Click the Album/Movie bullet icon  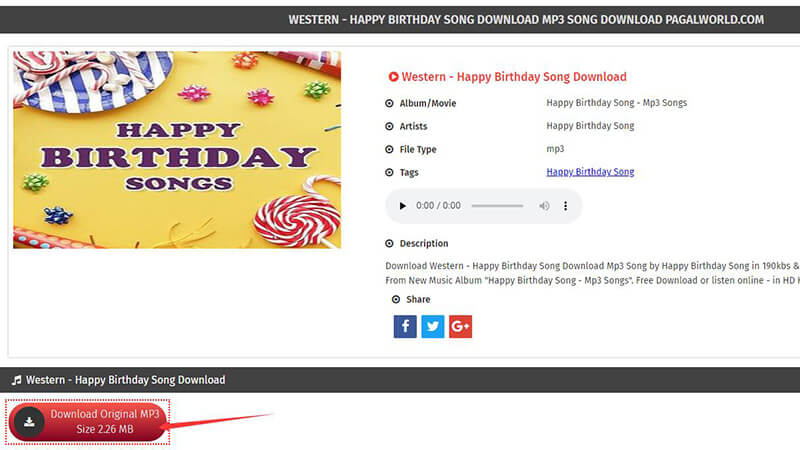click(389, 104)
